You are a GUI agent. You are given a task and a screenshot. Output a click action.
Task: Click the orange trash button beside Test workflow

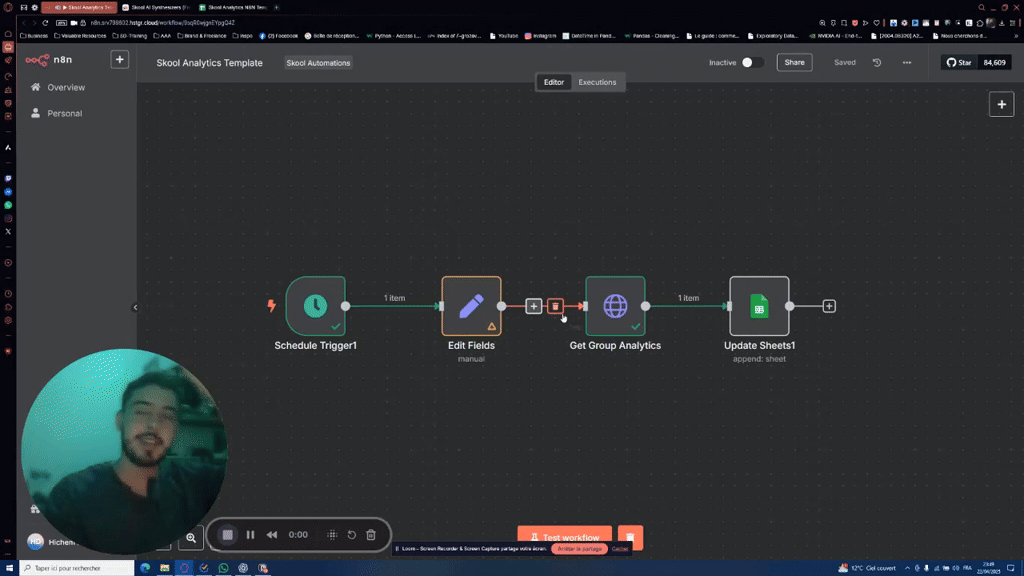(630, 537)
